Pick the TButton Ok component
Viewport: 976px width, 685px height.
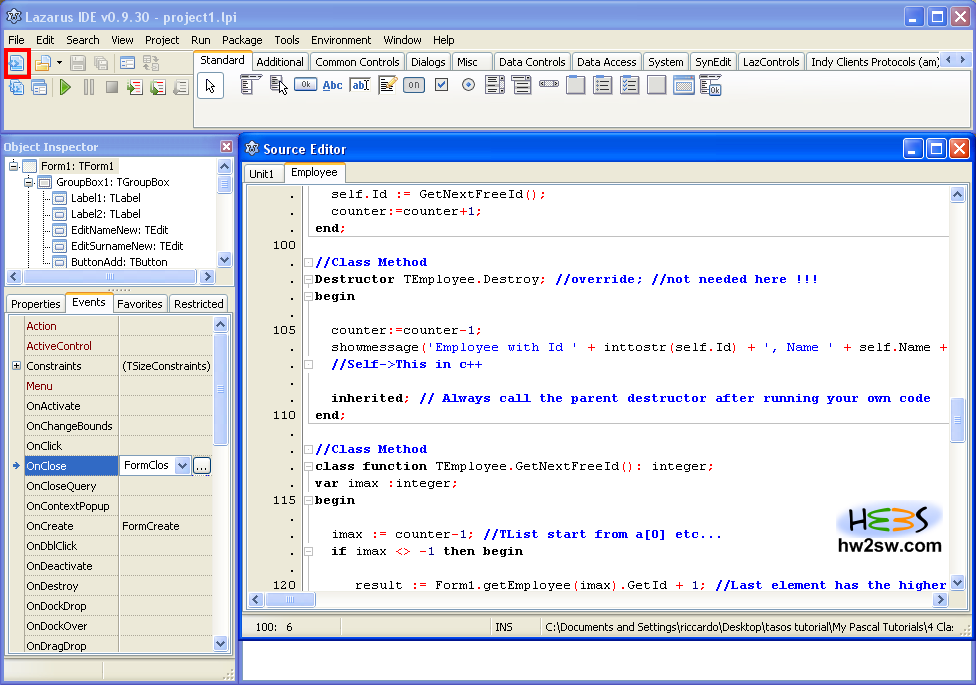[306, 84]
